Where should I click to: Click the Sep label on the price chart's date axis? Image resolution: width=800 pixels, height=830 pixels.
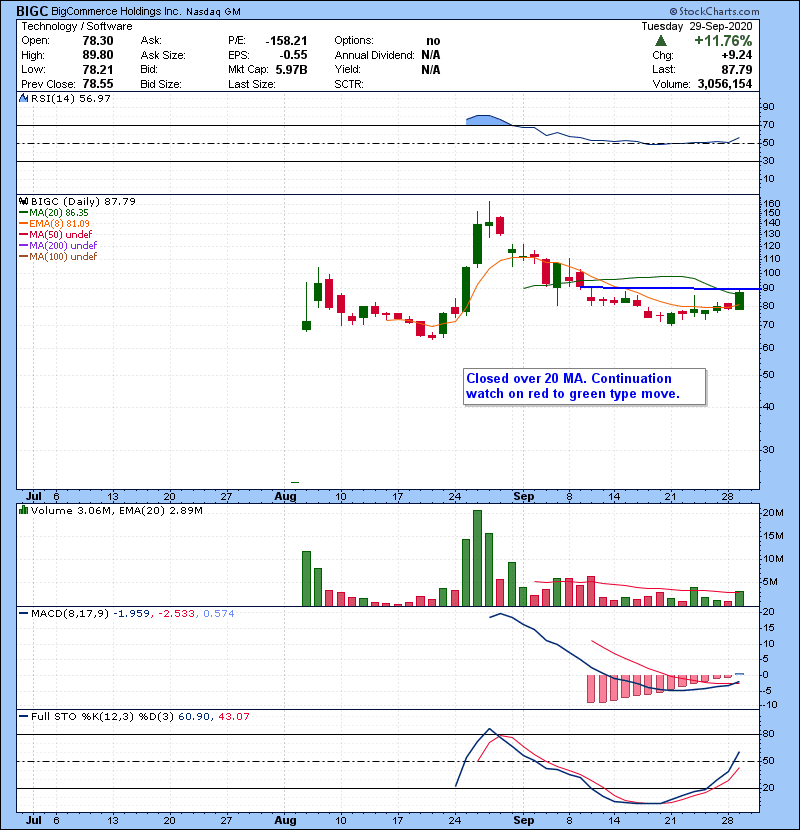pos(523,496)
